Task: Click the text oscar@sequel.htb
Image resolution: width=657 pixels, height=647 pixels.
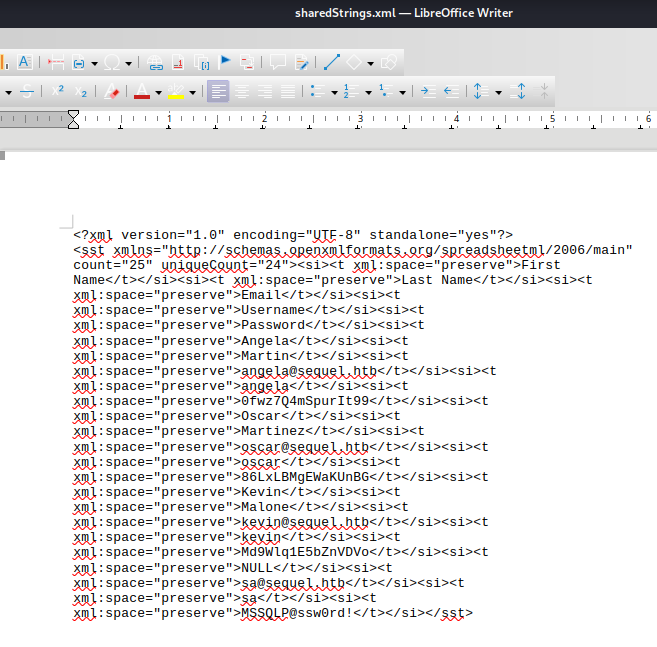Action: pos(305,448)
